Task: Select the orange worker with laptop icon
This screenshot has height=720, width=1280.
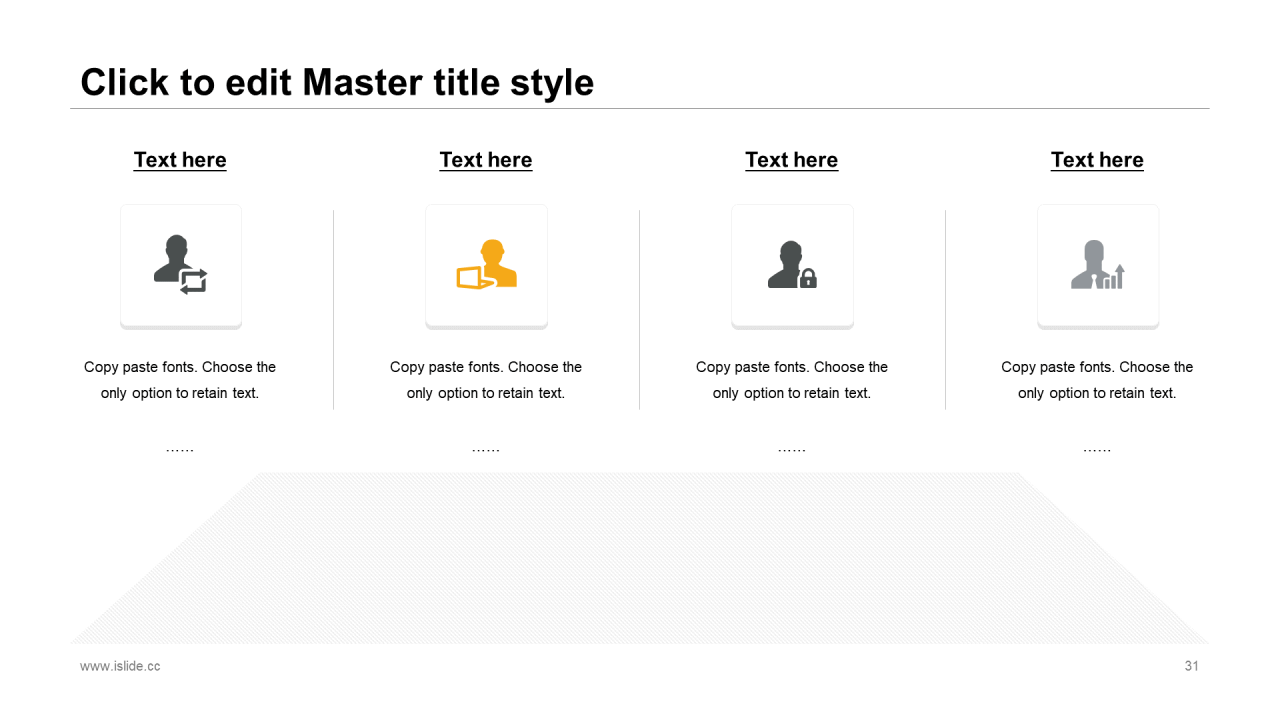Action: tap(486, 265)
